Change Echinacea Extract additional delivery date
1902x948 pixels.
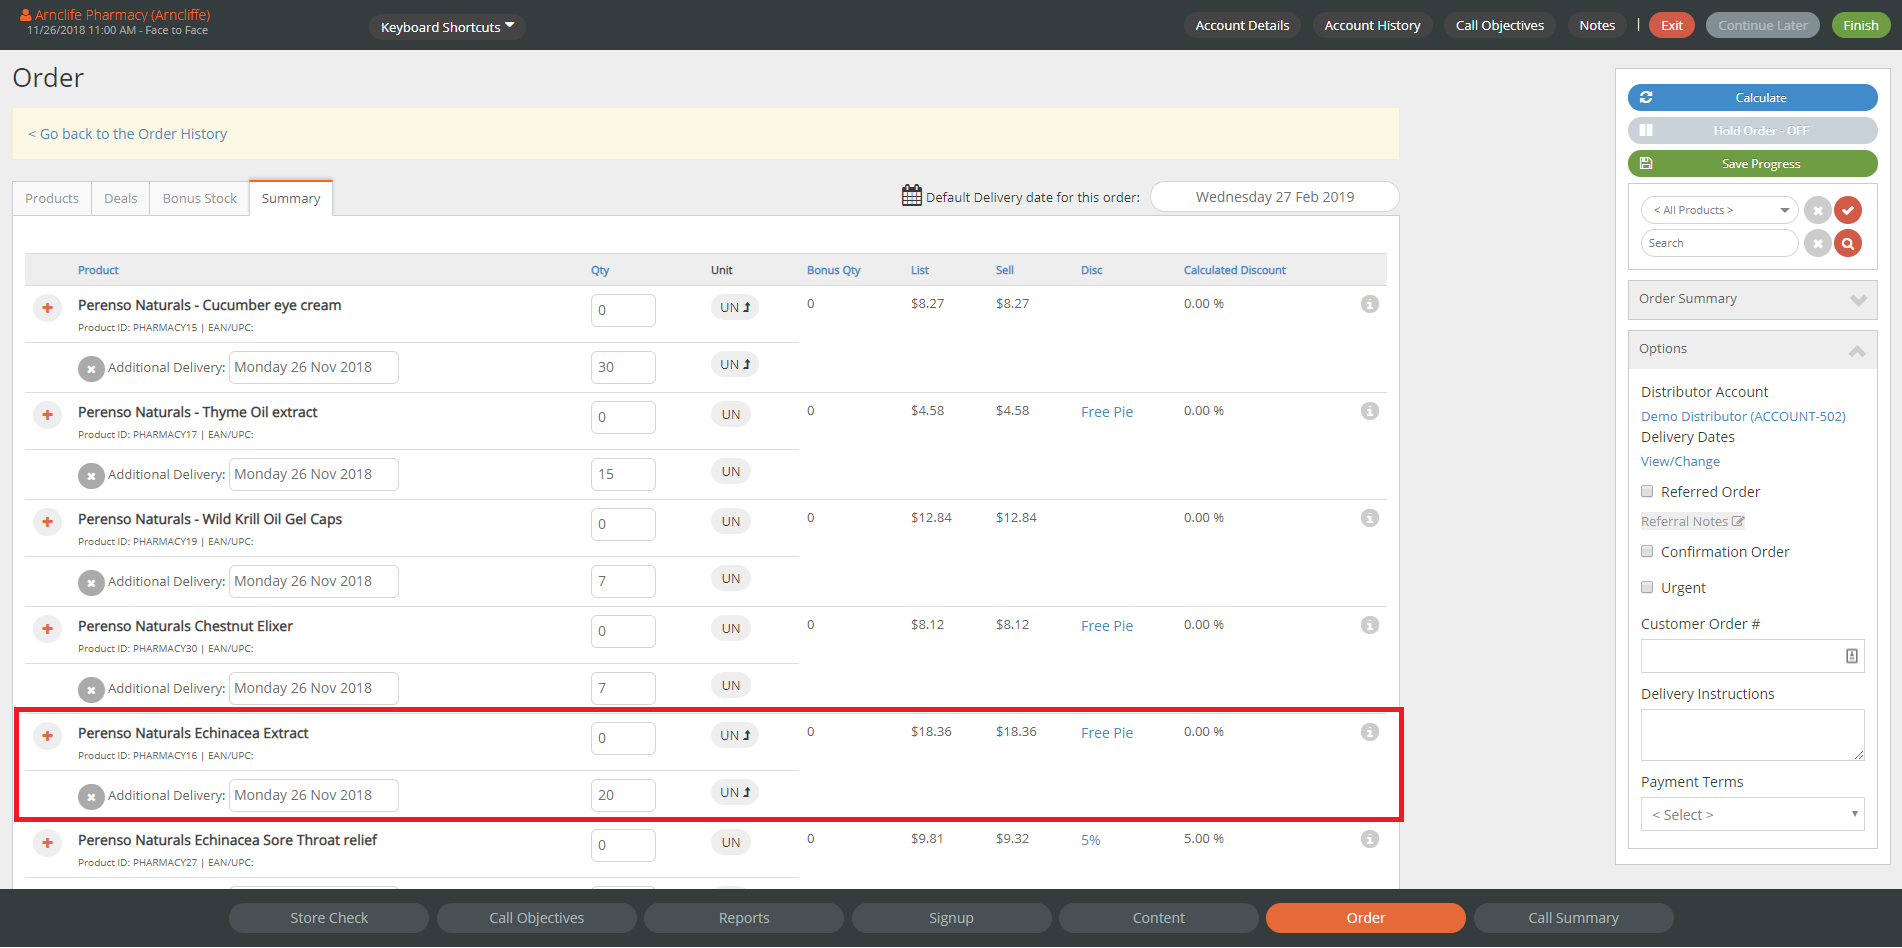pyautogui.click(x=314, y=795)
